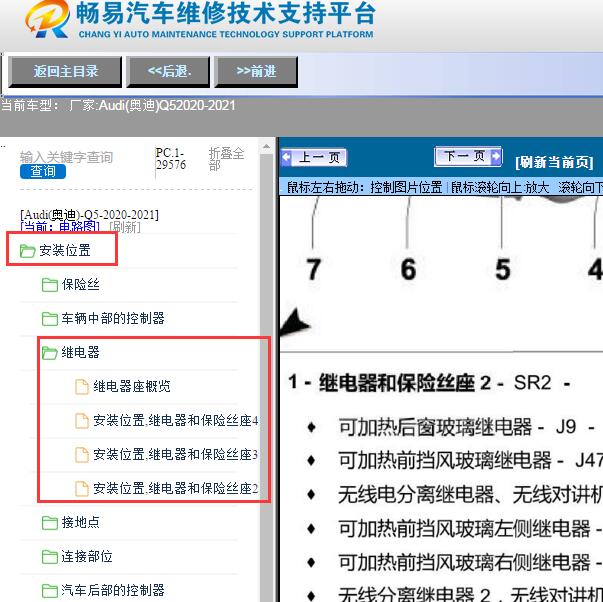Click diagram callout number 5

(x=503, y=269)
